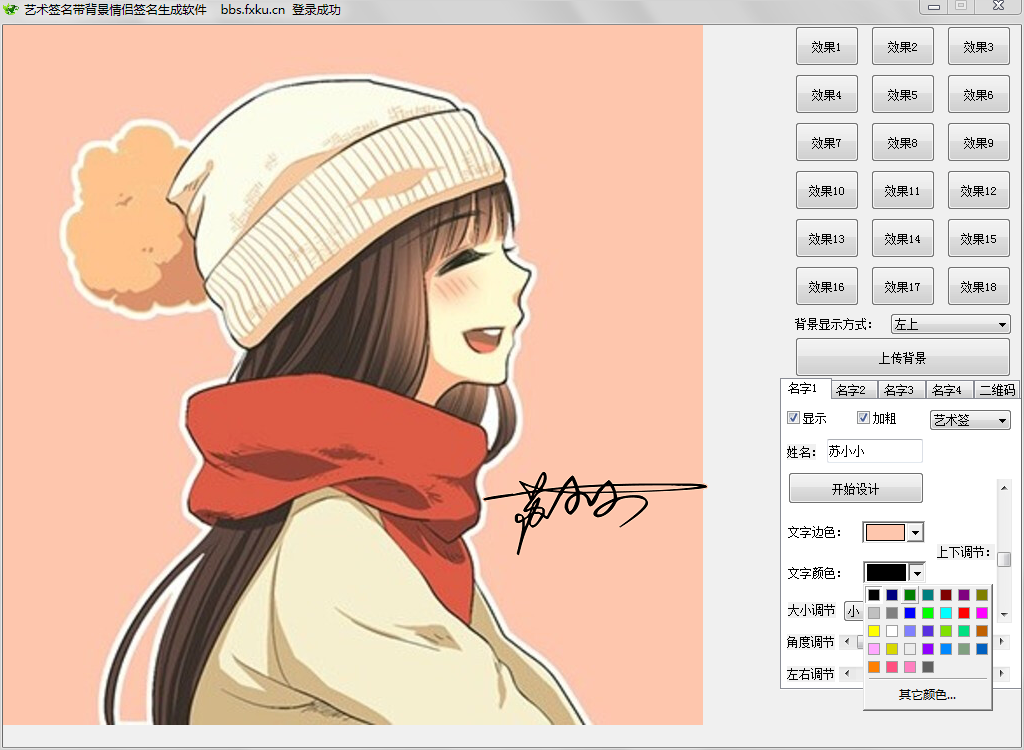
Task: Click left arrow of 角度调节 slider
Action: [x=848, y=642]
